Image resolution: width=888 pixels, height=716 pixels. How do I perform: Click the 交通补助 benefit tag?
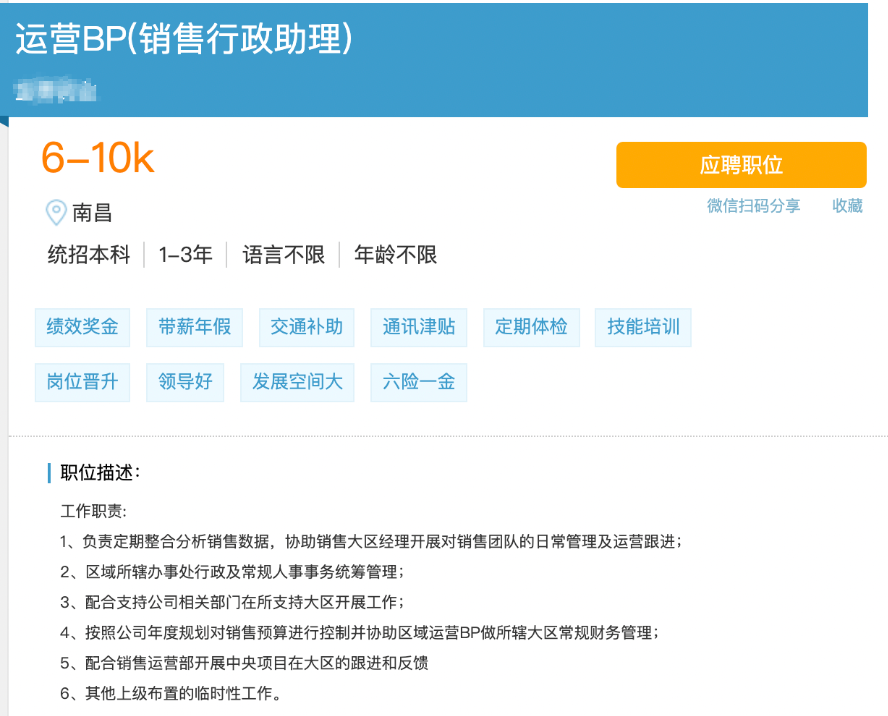click(306, 327)
